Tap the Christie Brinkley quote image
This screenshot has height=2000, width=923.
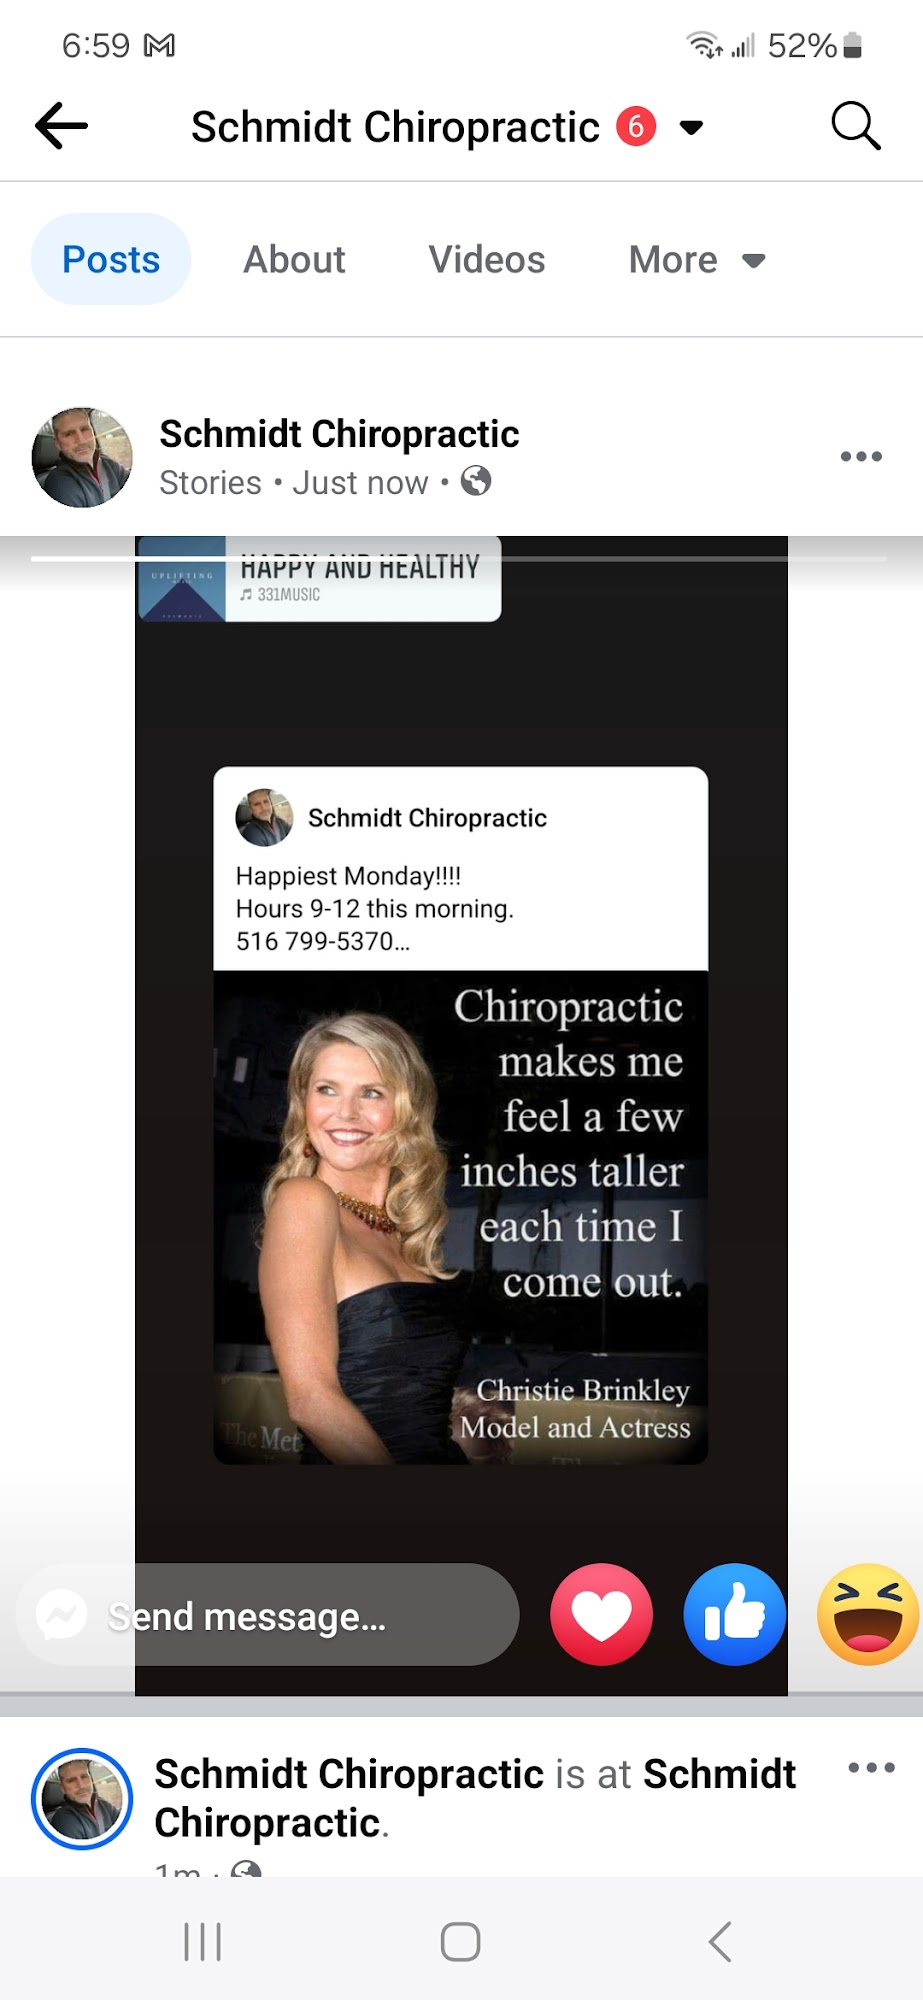point(461,1217)
